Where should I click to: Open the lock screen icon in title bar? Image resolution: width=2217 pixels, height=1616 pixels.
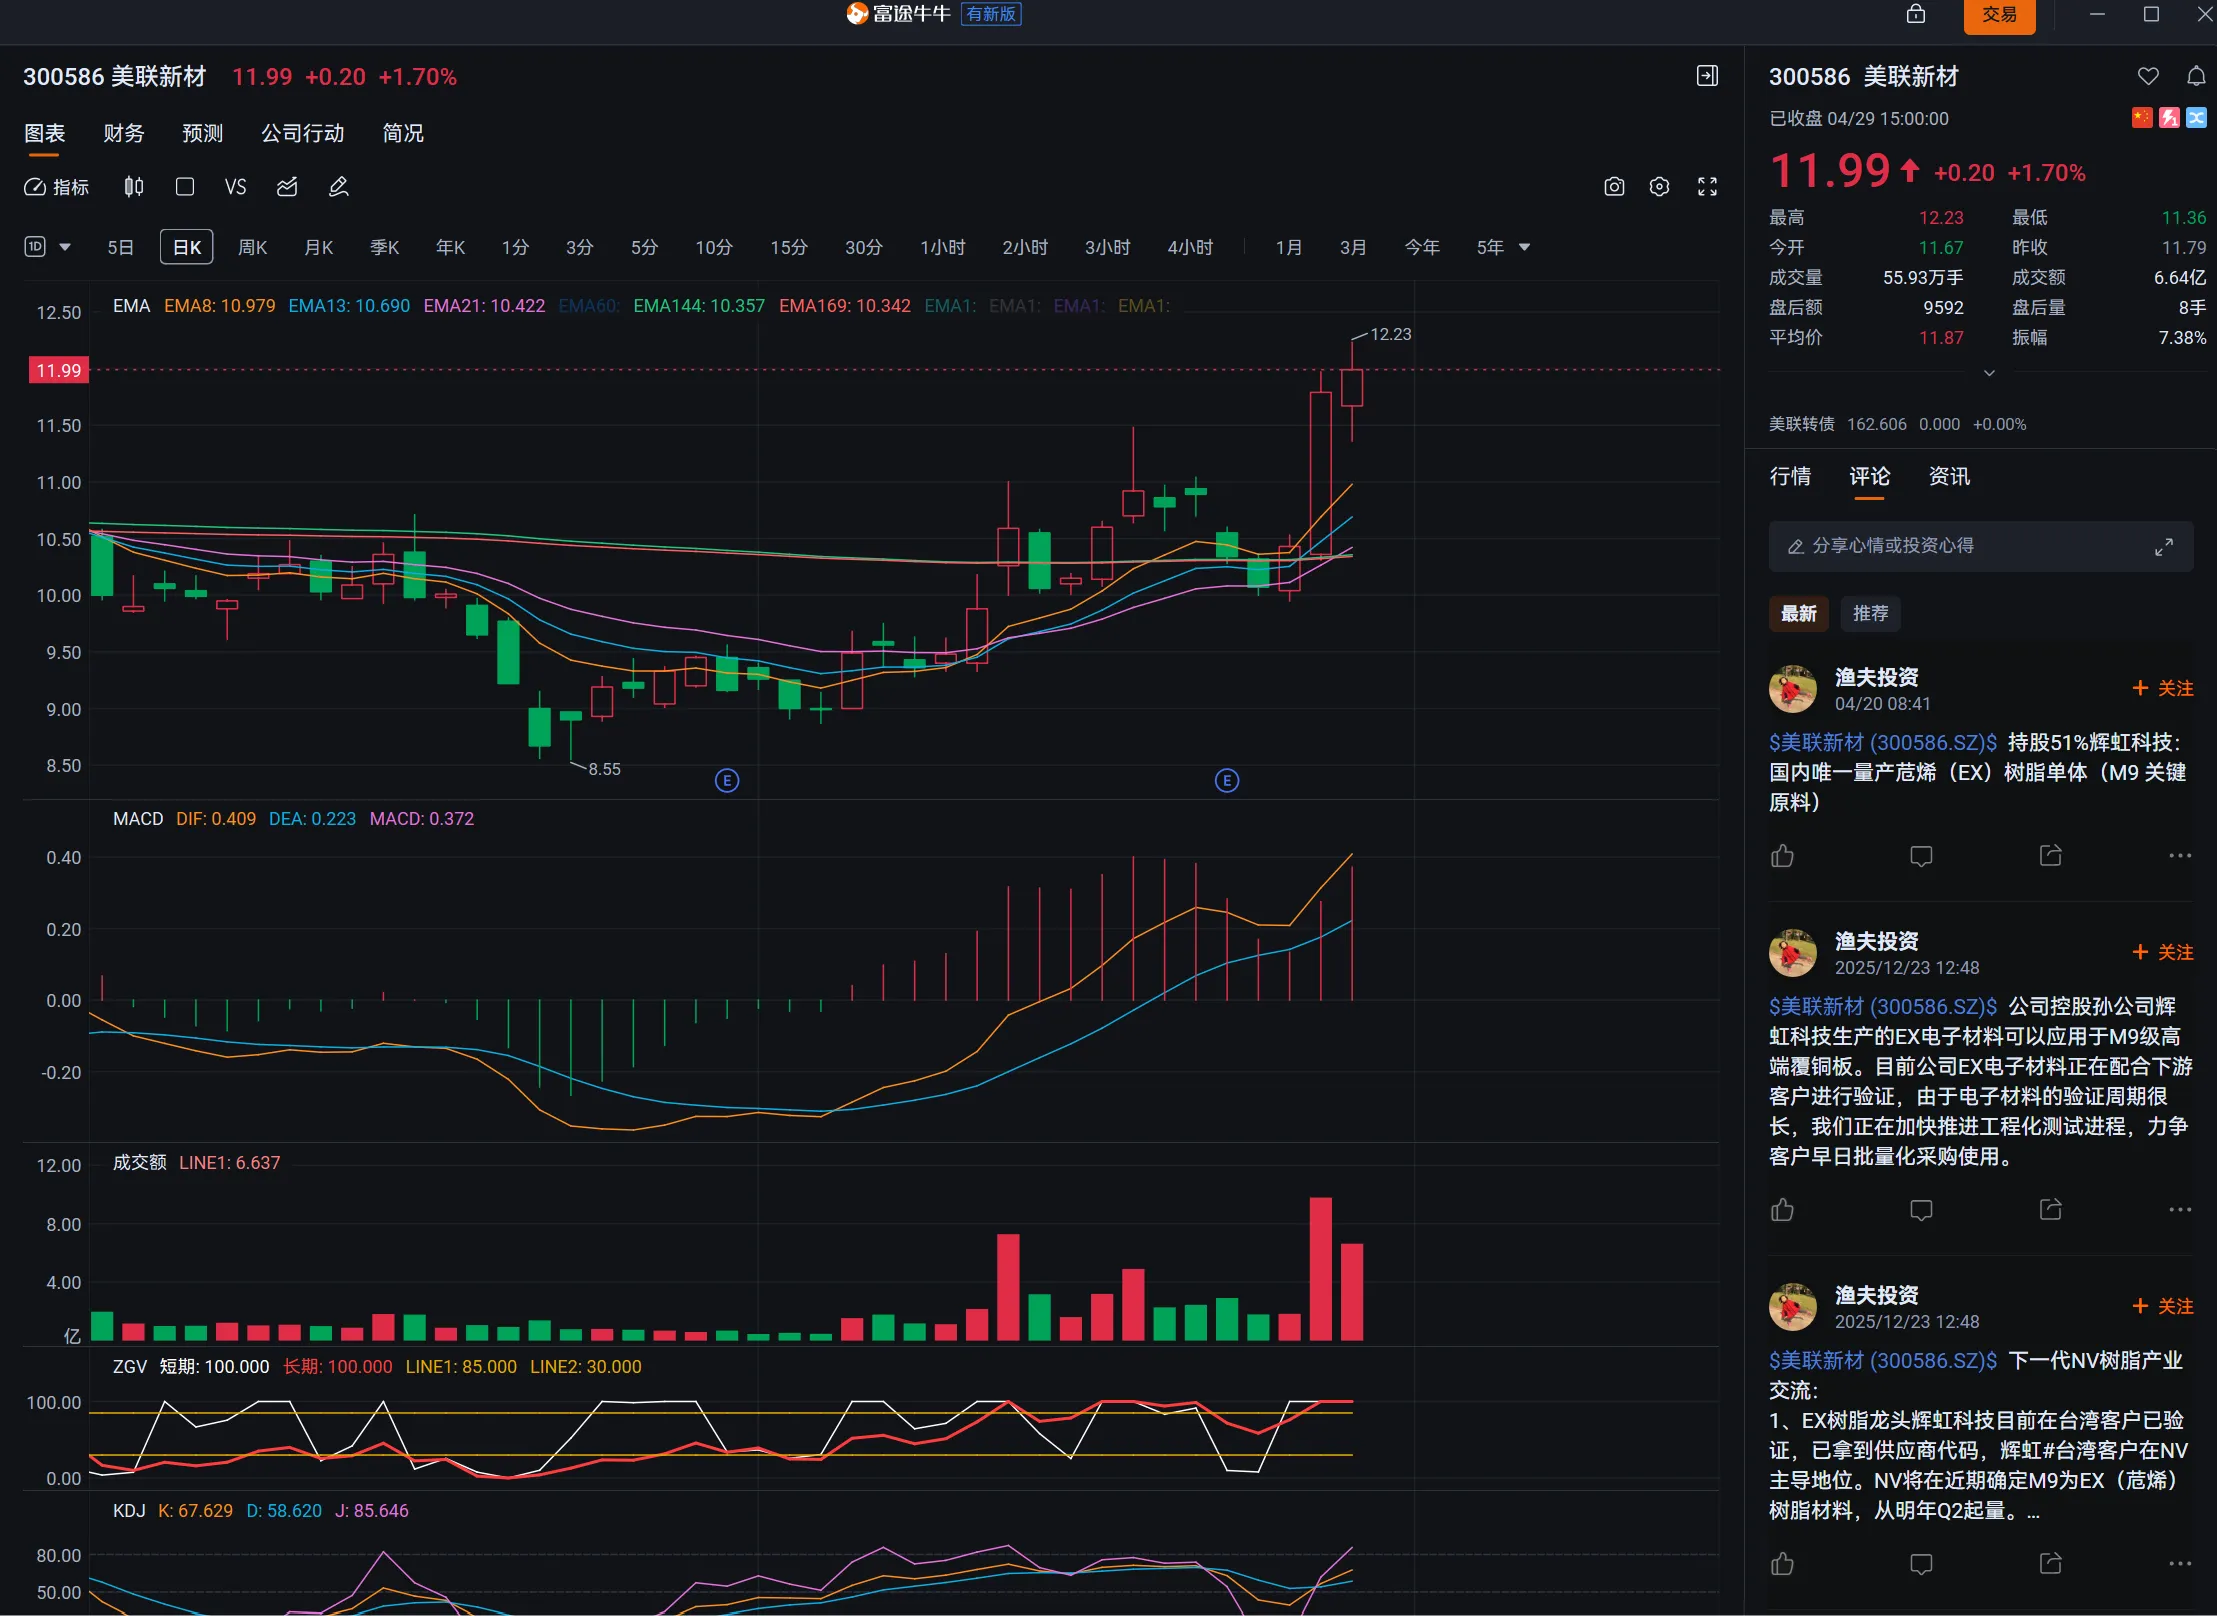point(1915,14)
